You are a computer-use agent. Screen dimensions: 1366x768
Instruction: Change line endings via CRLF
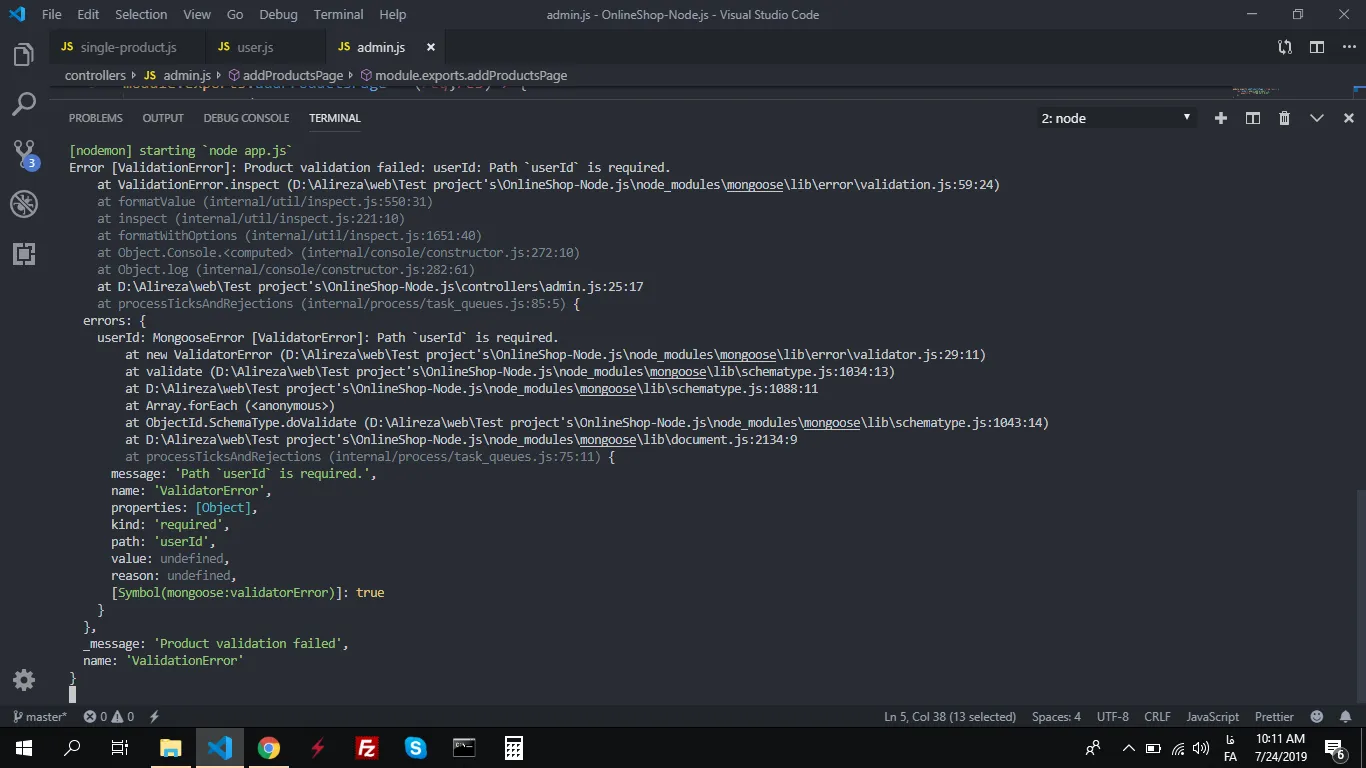pos(1157,717)
